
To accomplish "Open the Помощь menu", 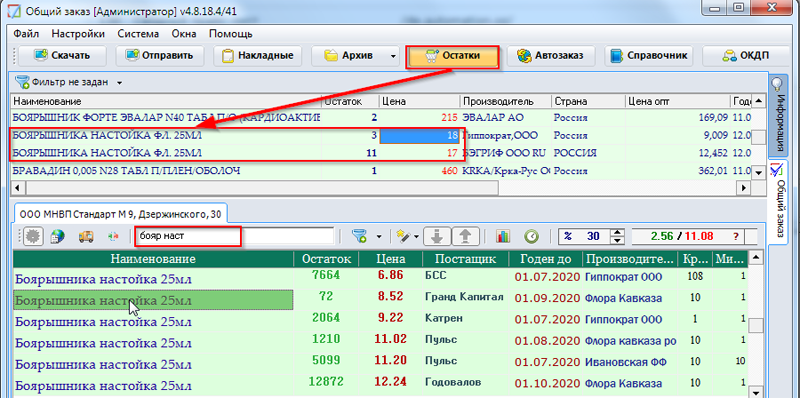I will pos(231,34).
